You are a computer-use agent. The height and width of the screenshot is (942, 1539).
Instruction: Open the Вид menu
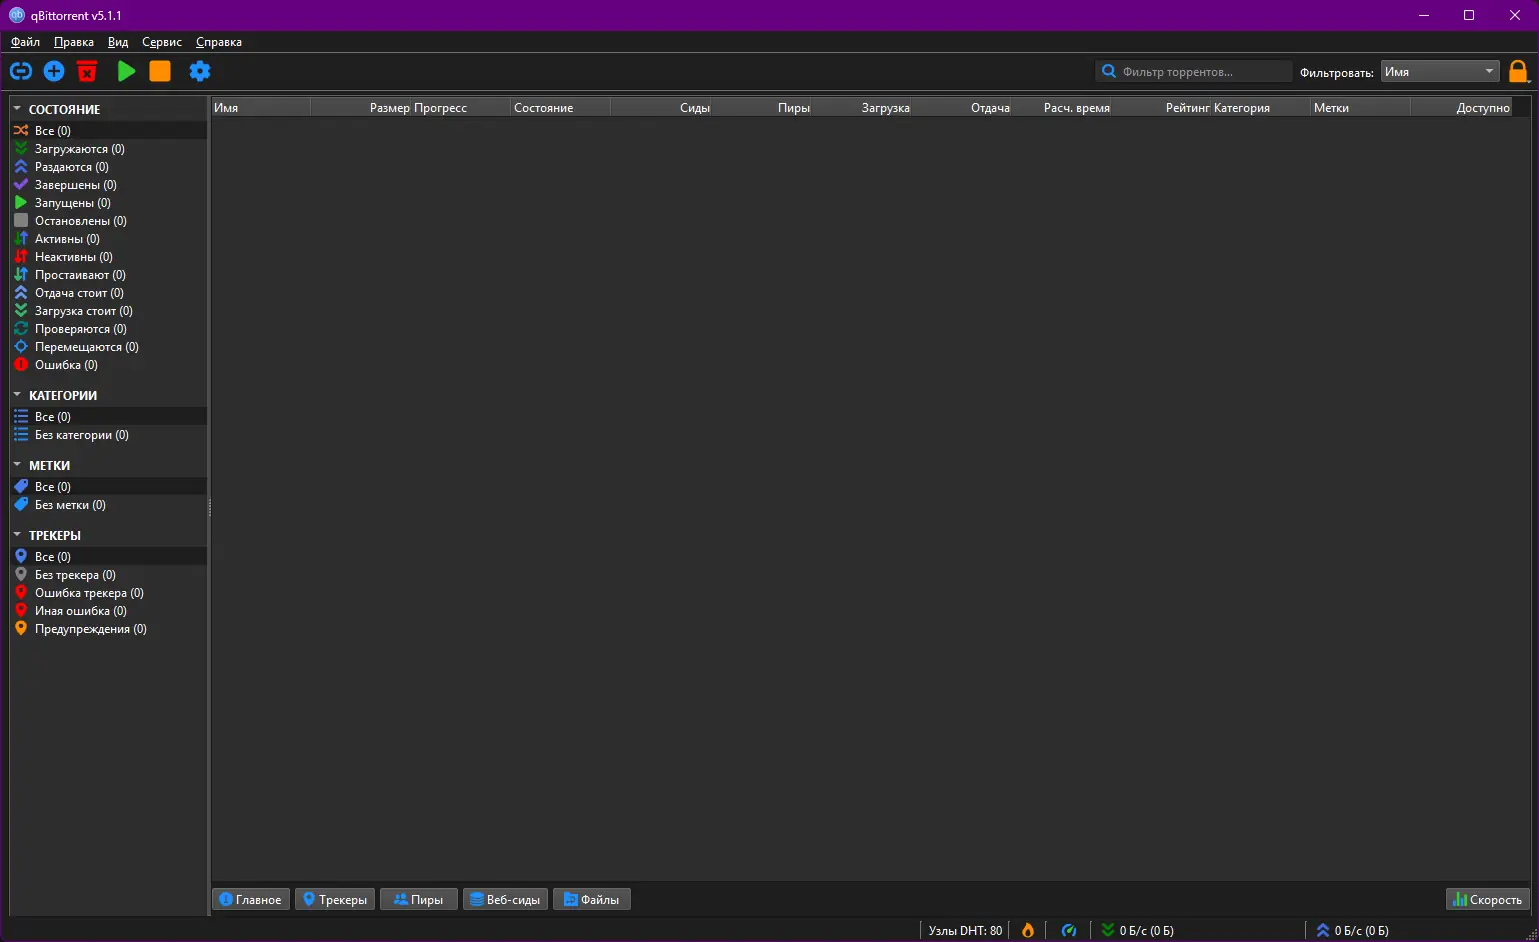[x=118, y=42]
